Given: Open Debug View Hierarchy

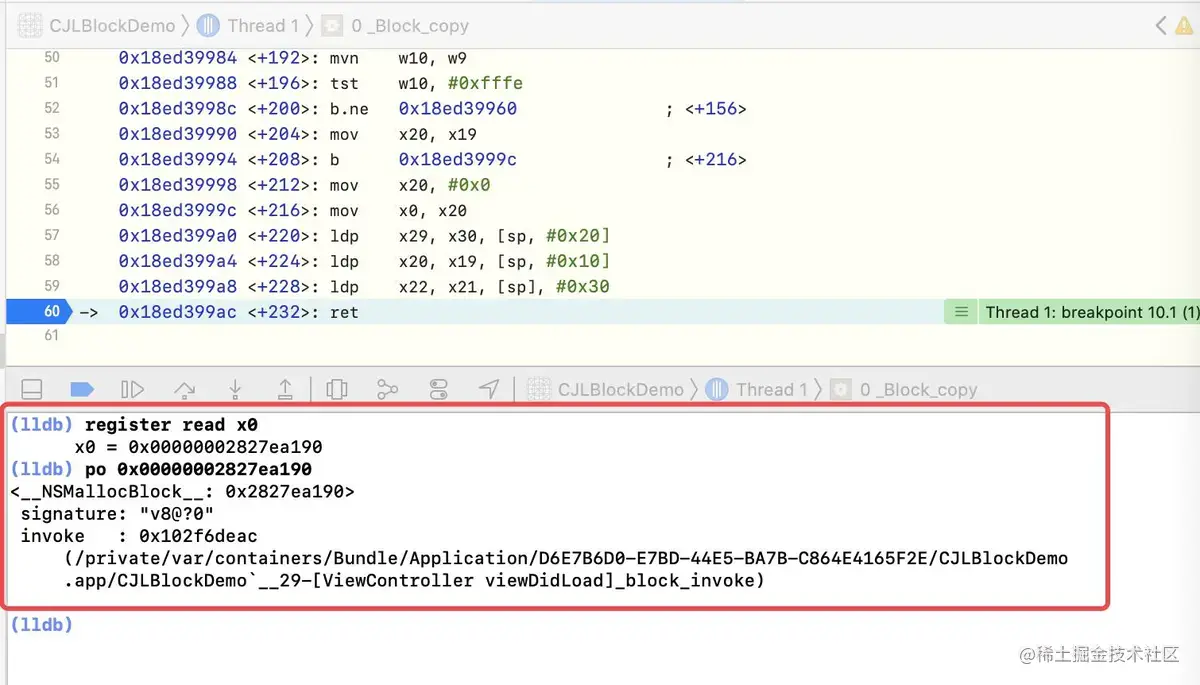Looking at the screenshot, I should pyautogui.click(x=337, y=389).
